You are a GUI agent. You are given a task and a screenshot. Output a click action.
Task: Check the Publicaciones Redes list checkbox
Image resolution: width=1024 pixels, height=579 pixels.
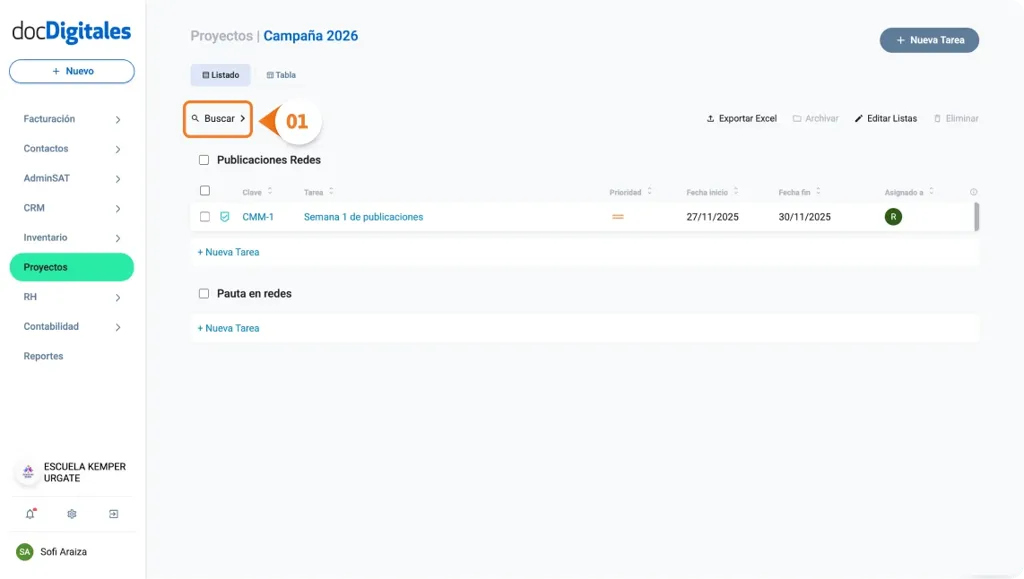click(x=204, y=160)
